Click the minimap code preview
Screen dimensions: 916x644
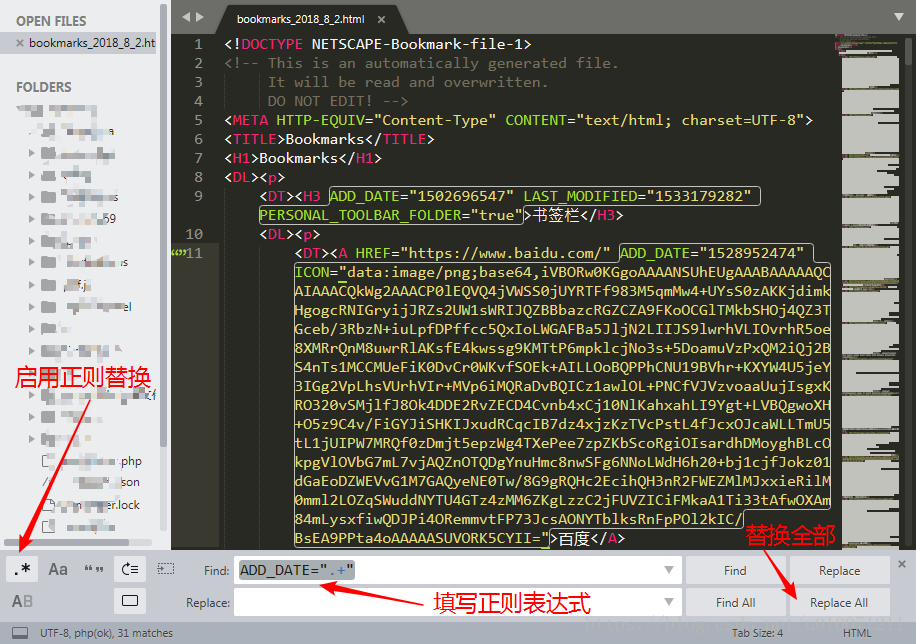coord(870,292)
